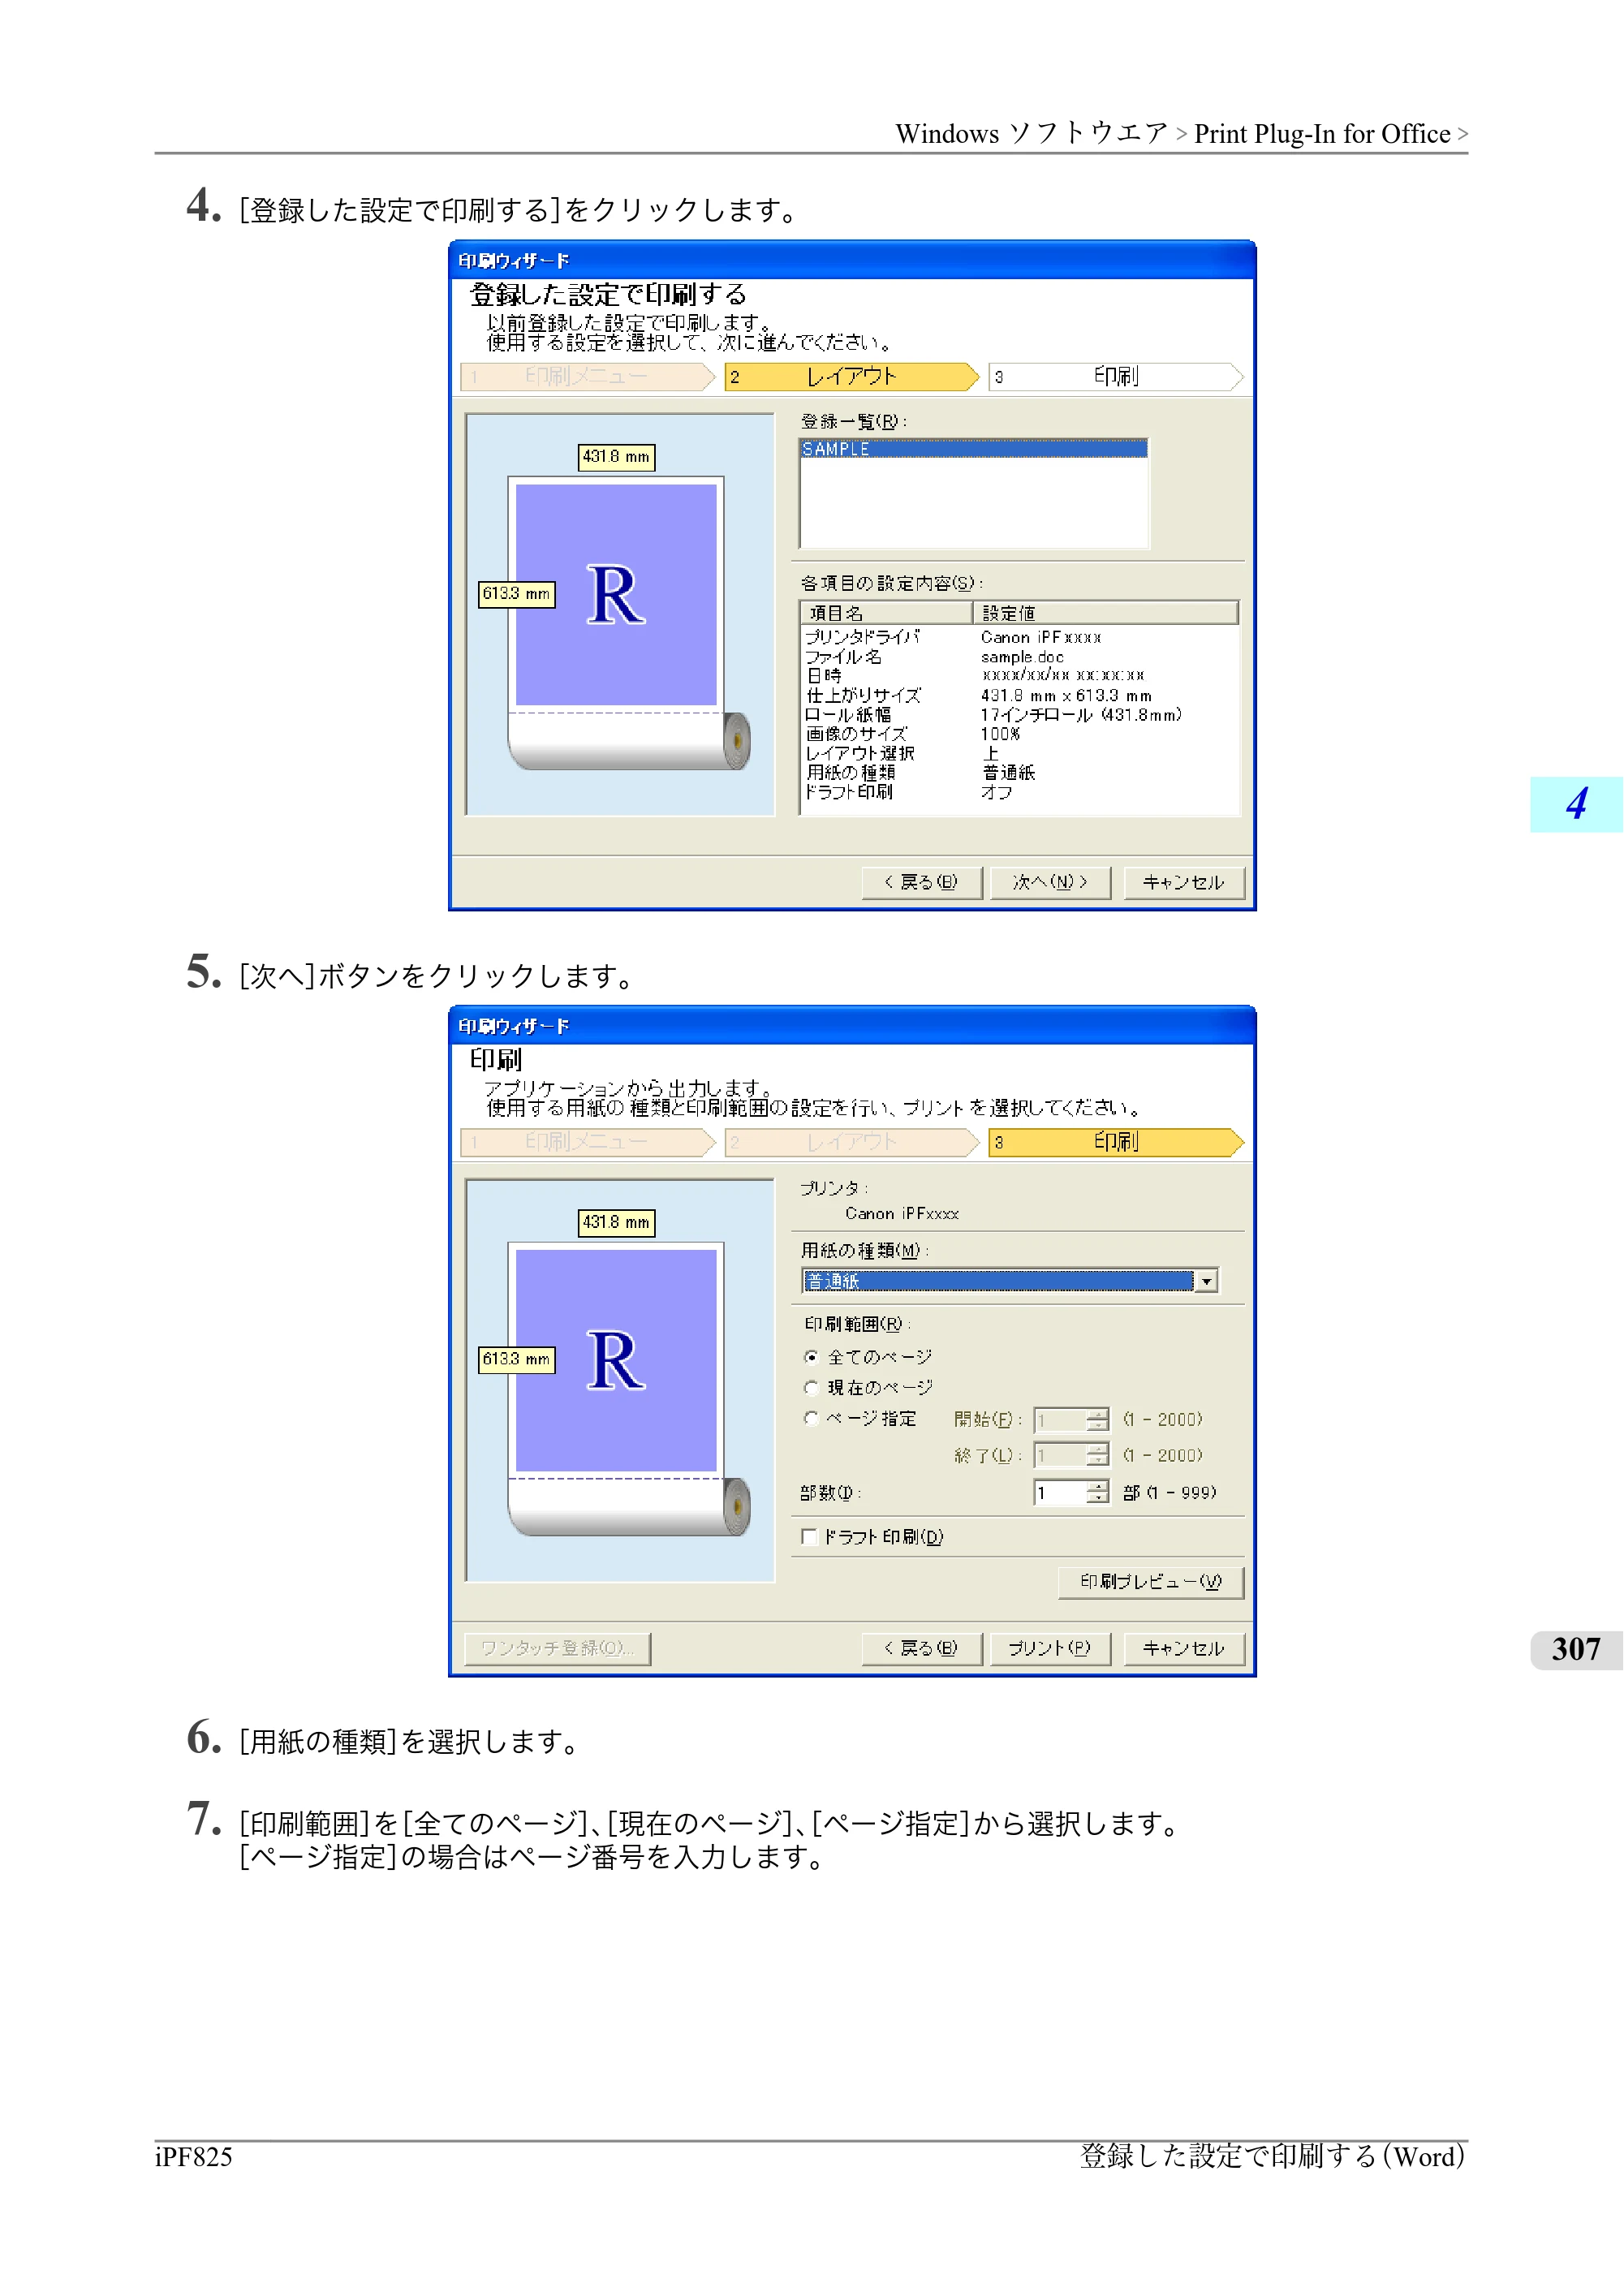Click 戻る(B) in the 印刷 dialog
Viewport: 1624px width, 2296px height.
(921, 1648)
